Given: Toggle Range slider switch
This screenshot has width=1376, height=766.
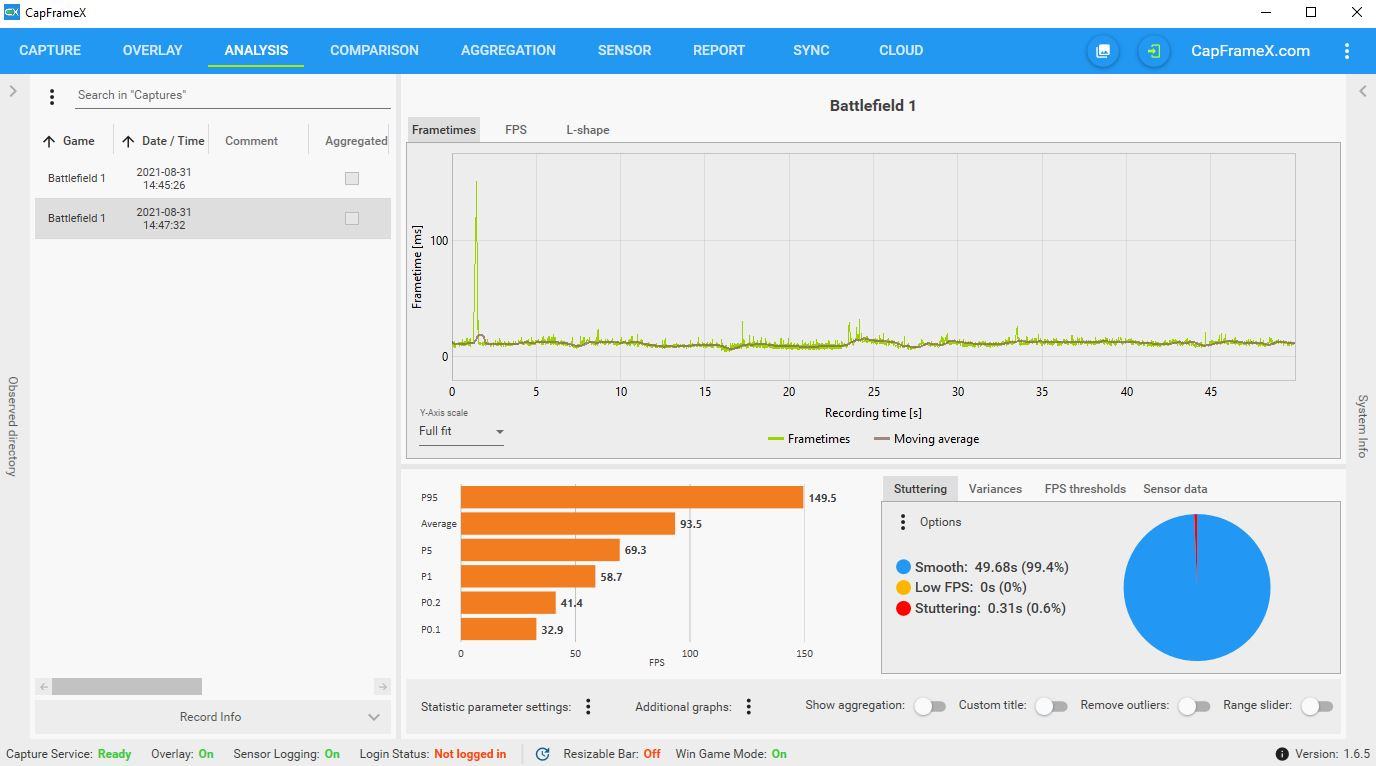Looking at the screenshot, I should (1317, 706).
